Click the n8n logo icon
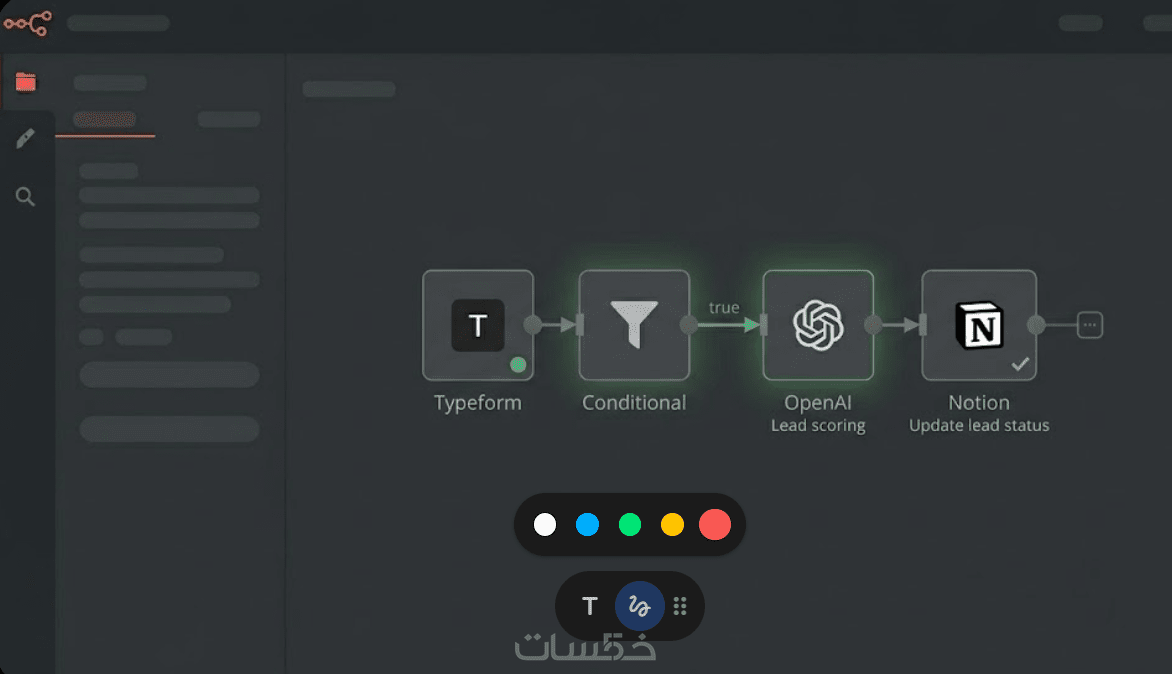The width and height of the screenshot is (1172, 674). click(x=28, y=23)
